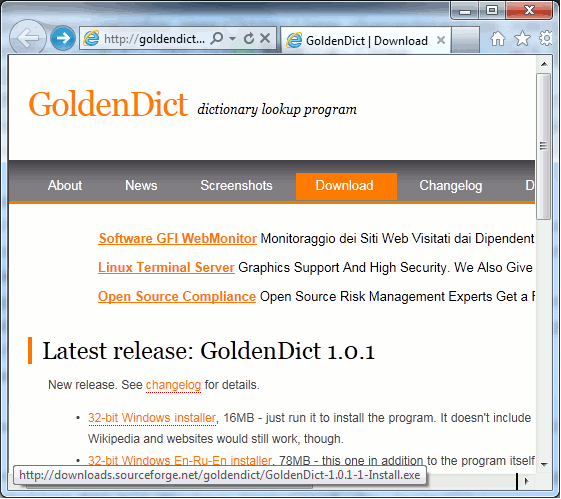Screen dimensions: 561x499
Task: Click the horizontal scrollbar right arrow
Action: tap(526, 481)
